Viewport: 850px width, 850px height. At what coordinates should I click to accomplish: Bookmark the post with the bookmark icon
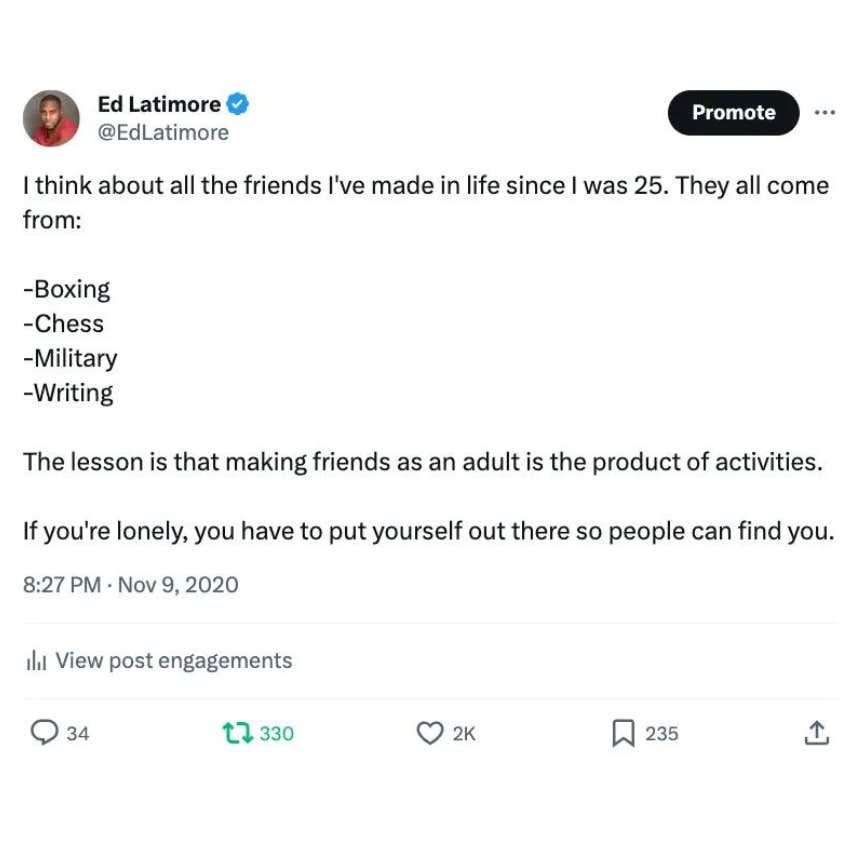(x=623, y=733)
